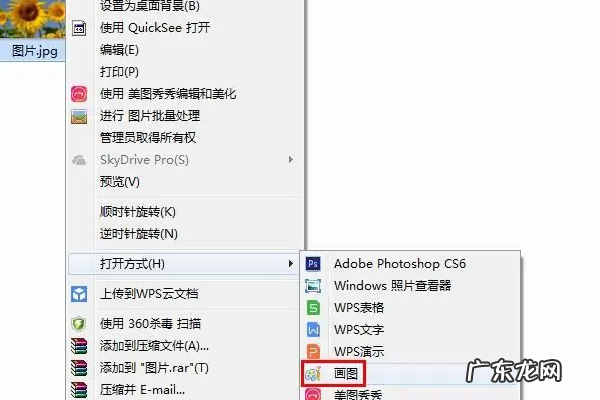Click the Windows Photo Viewer icon
This screenshot has width=600, height=400.
pos(313,286)
